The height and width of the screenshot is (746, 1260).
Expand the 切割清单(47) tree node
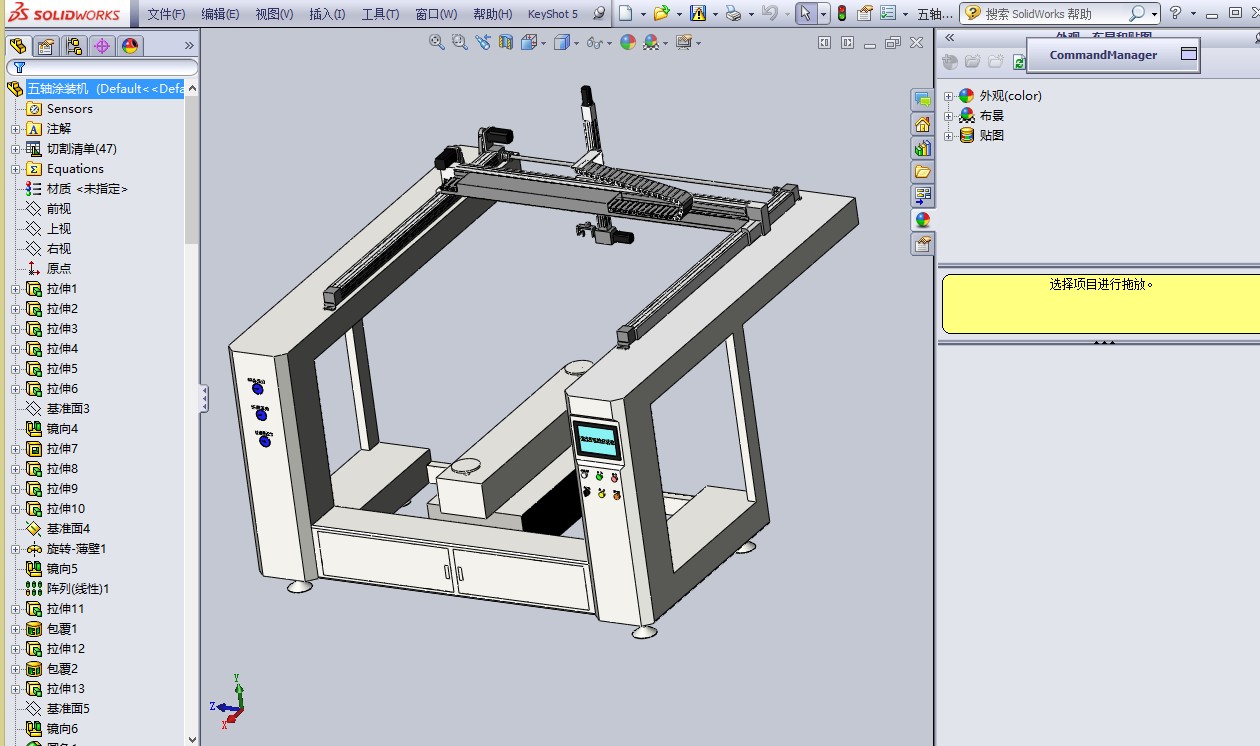pyautogui.click(x=15, y=149)
